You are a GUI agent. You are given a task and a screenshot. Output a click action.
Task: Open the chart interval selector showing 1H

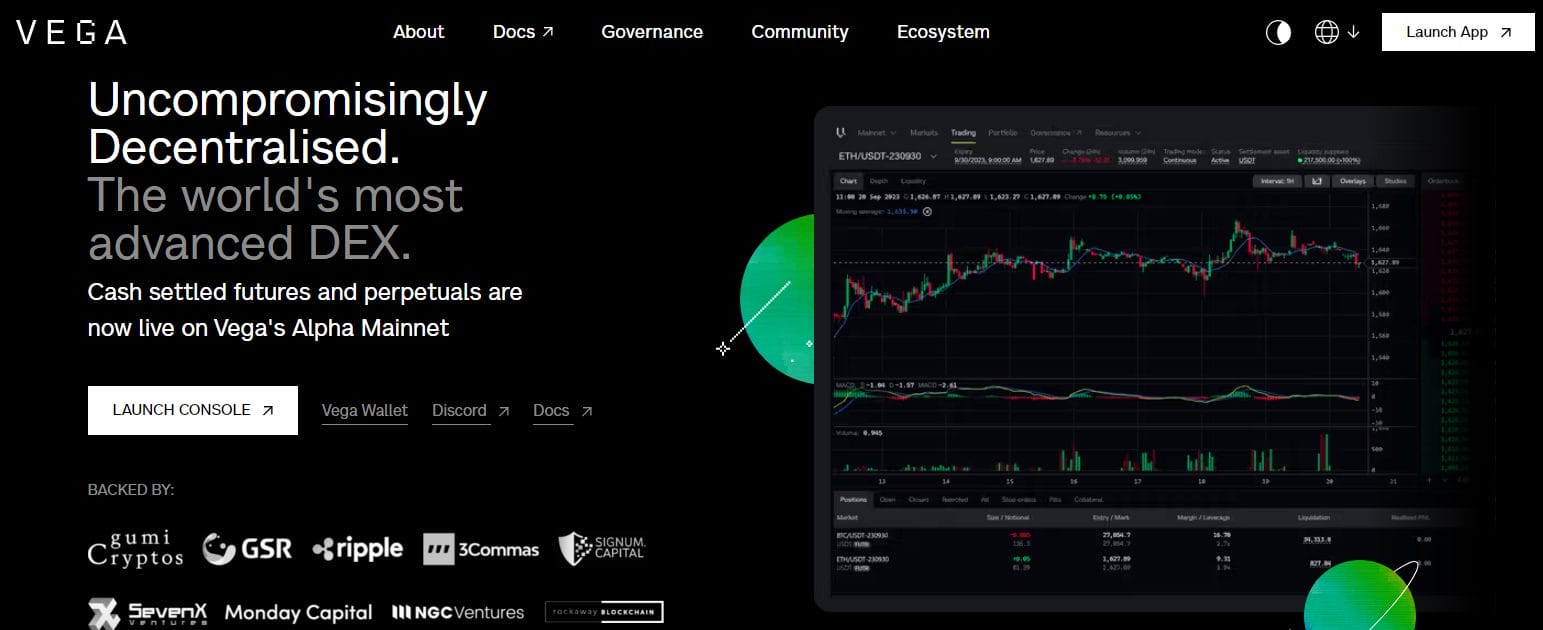(x=1277, y=181)
